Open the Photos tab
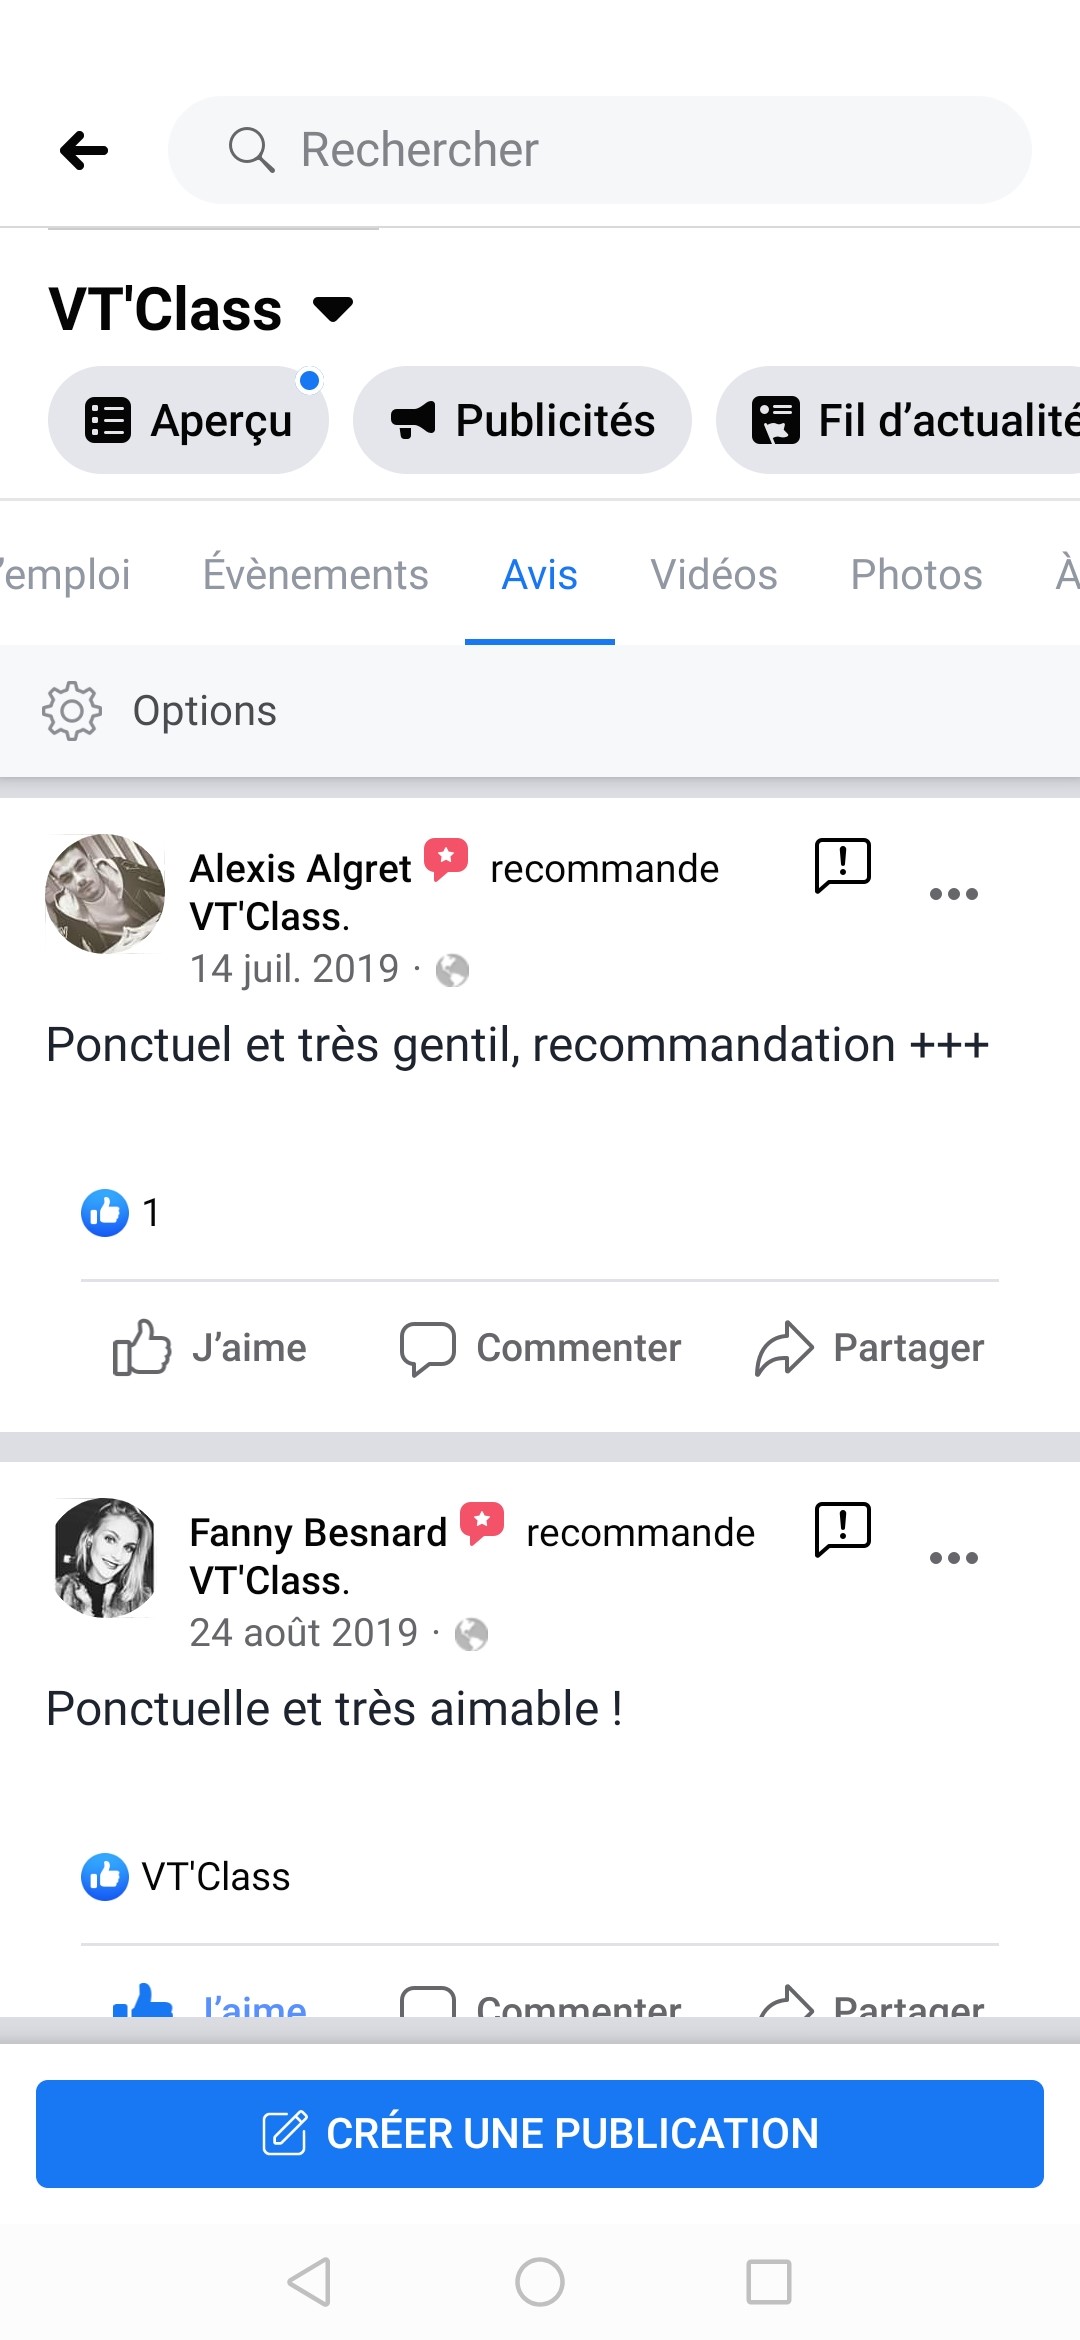Viewport: 1080px width, 2340px height. [916, 575]
